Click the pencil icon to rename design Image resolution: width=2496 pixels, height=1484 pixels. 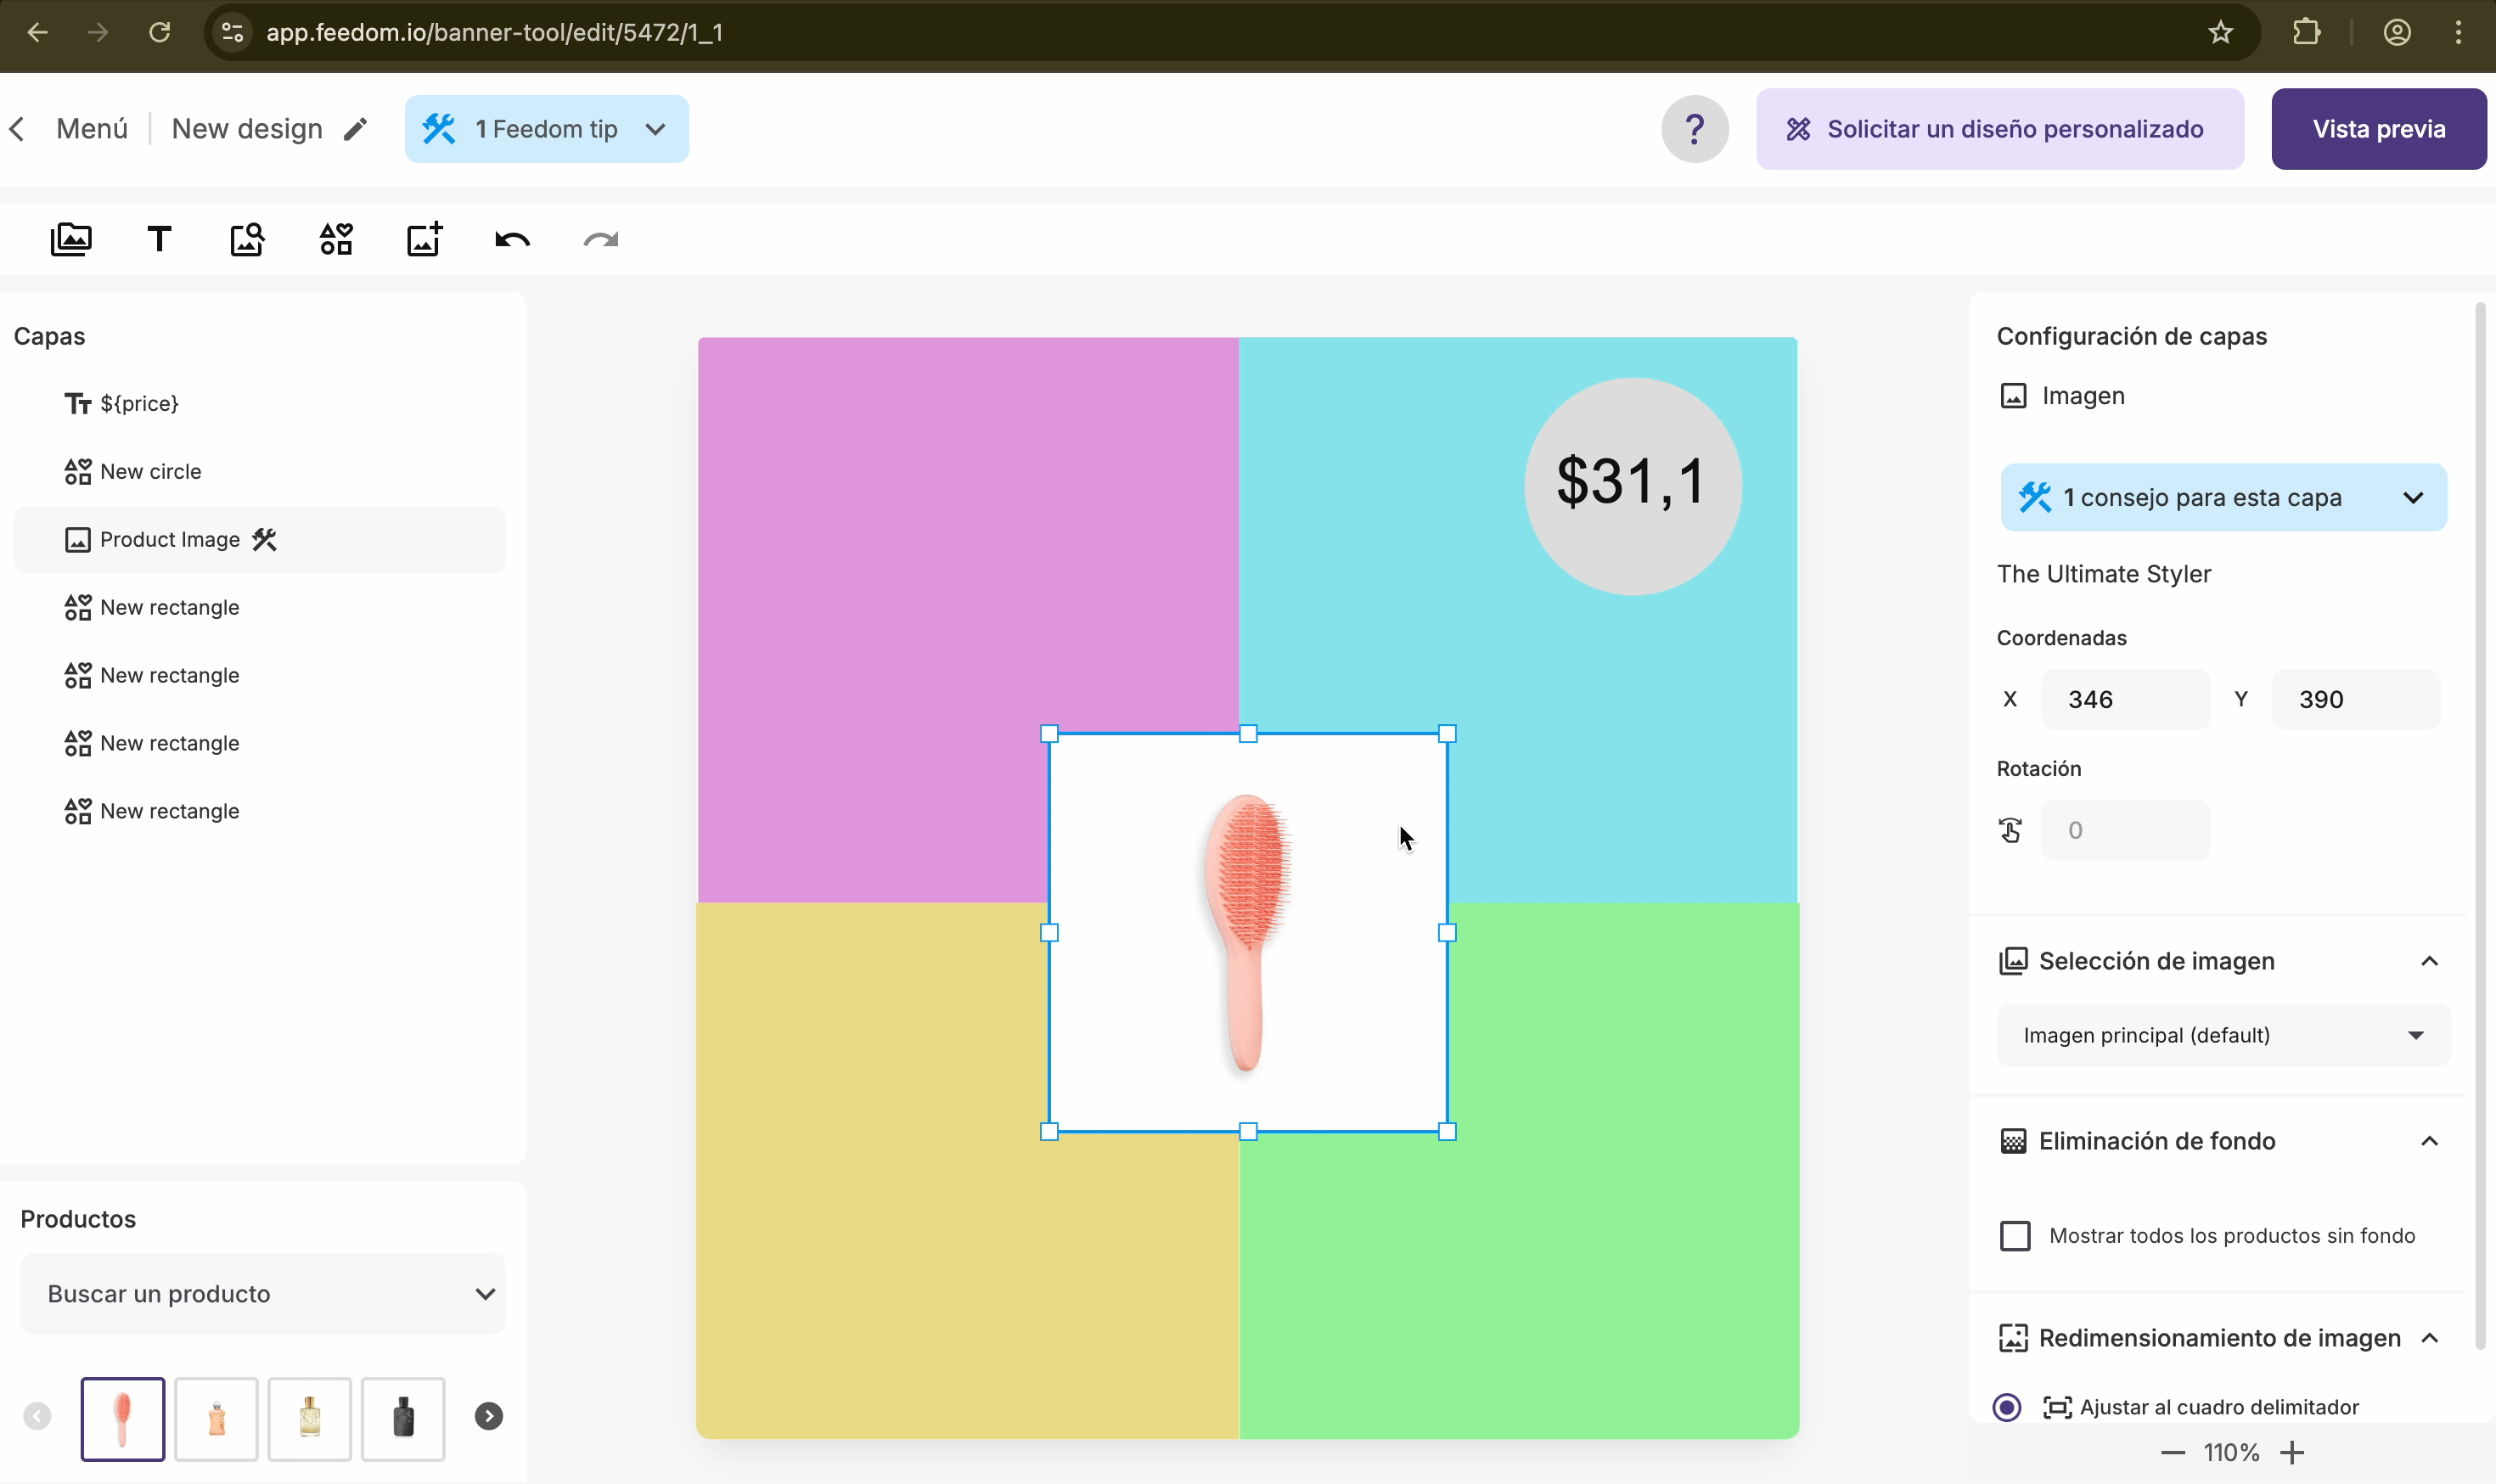(355, 129)
